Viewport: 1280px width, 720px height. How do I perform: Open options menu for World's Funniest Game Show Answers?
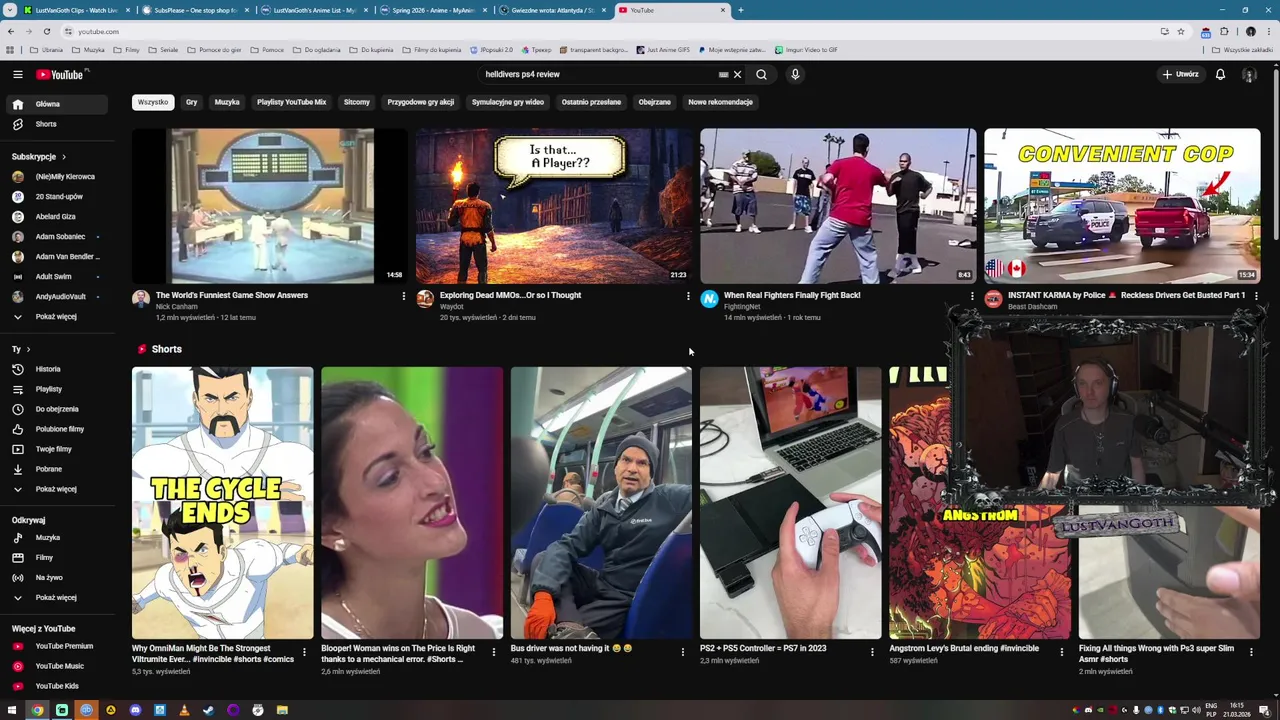click(x=403, y=296)
